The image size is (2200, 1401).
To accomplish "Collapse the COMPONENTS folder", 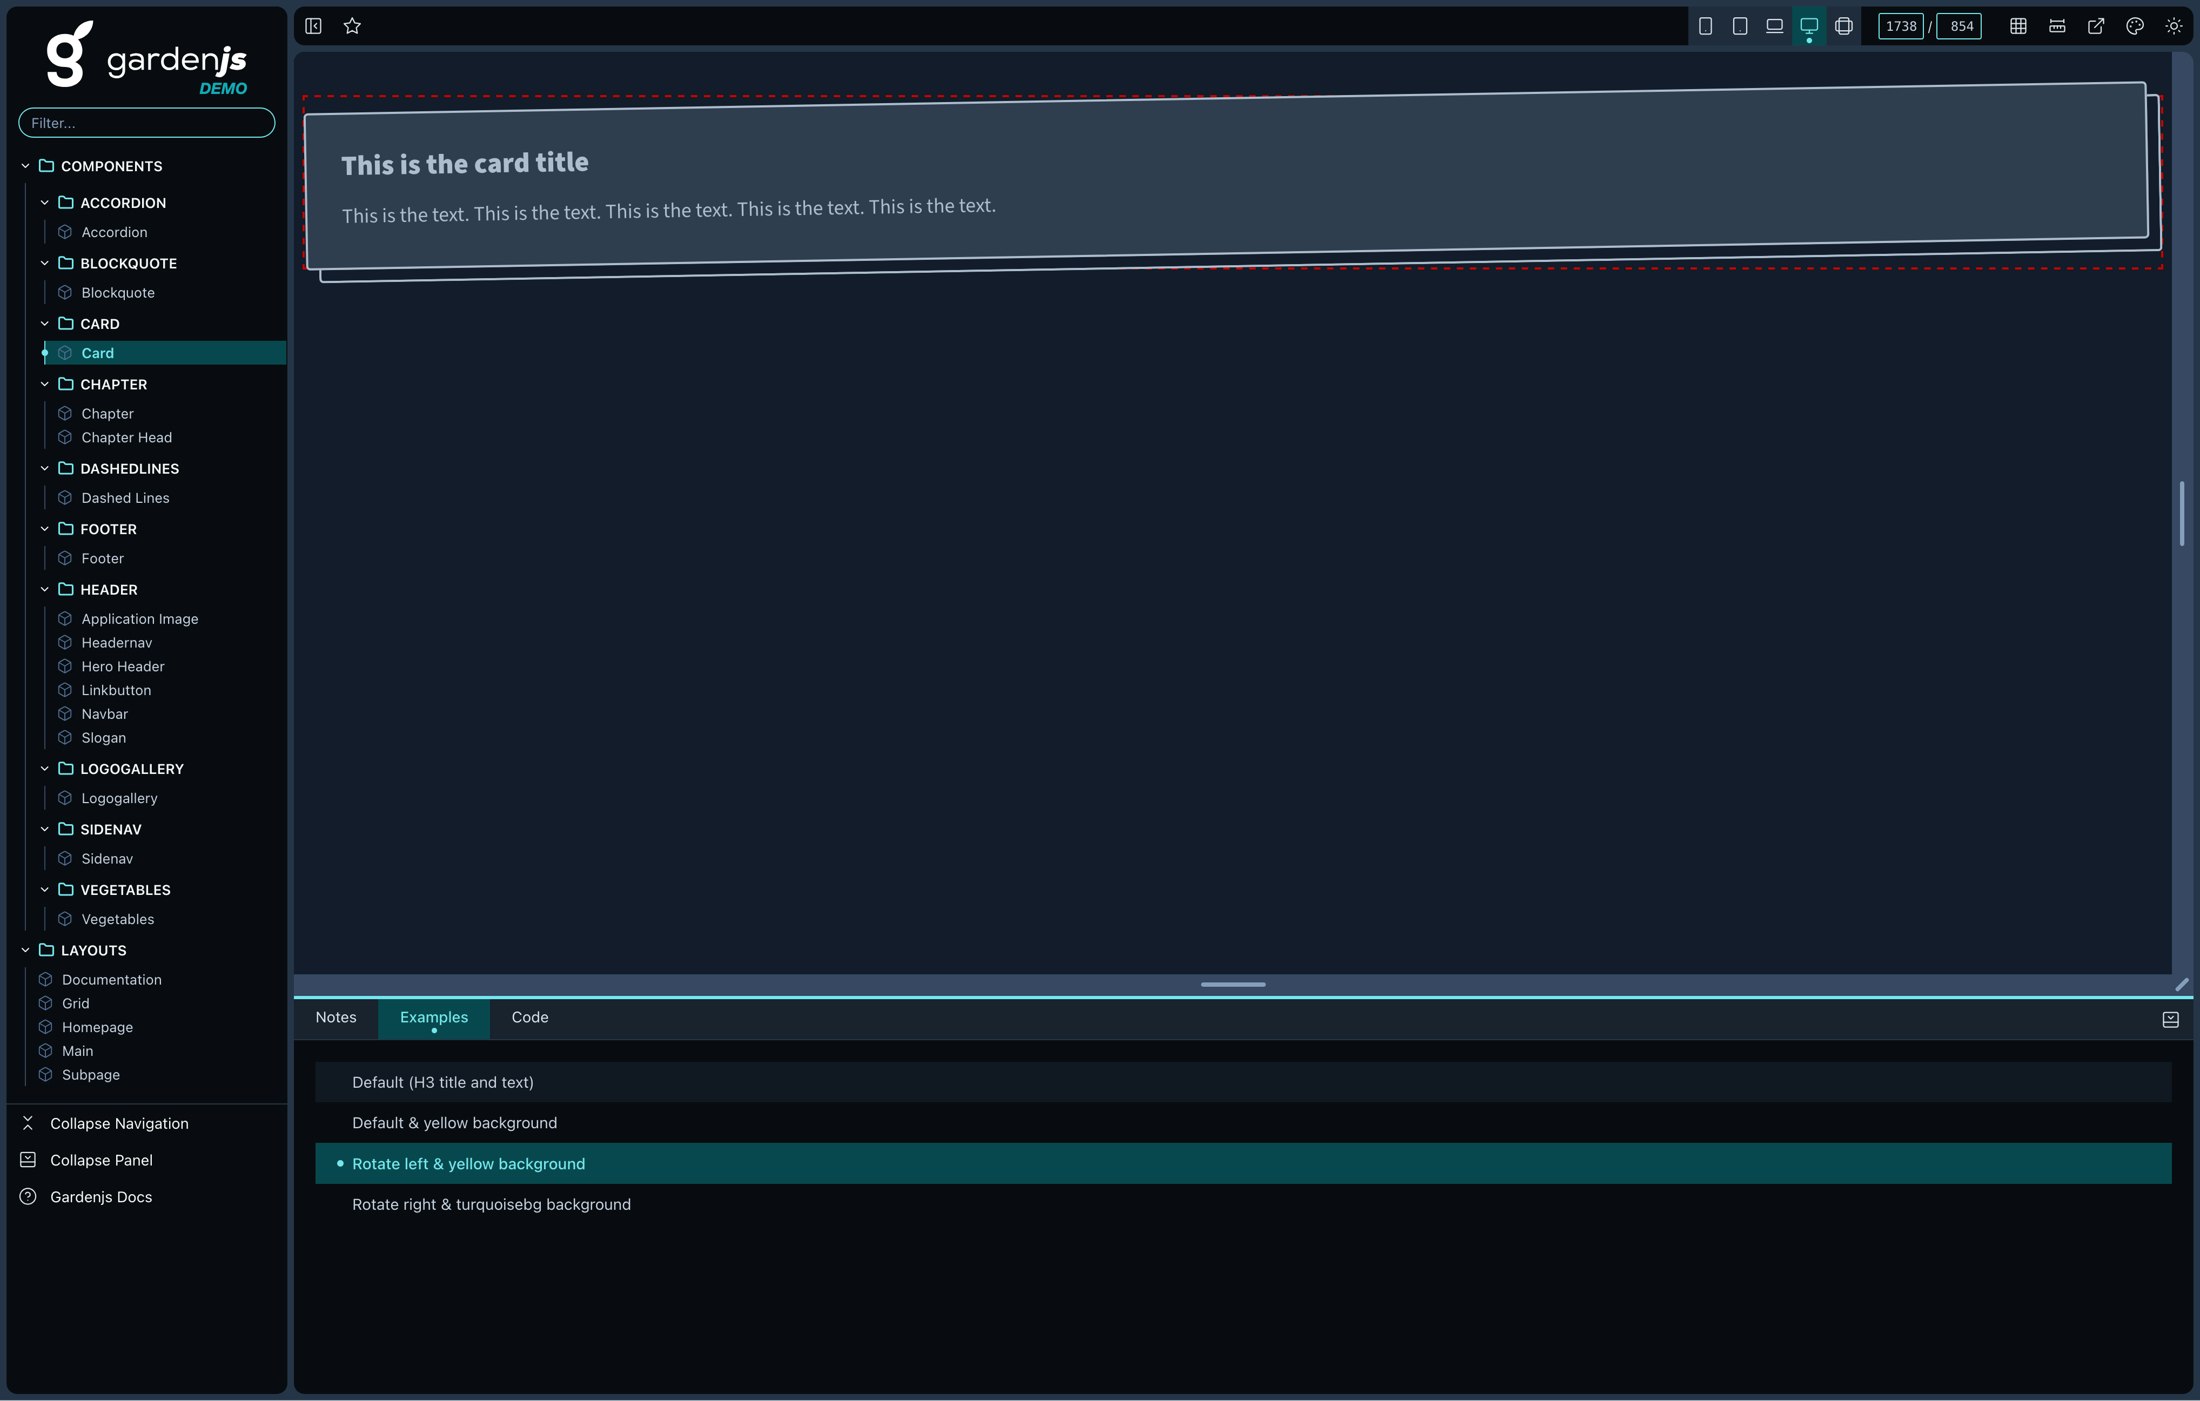I will pos(25,166).
